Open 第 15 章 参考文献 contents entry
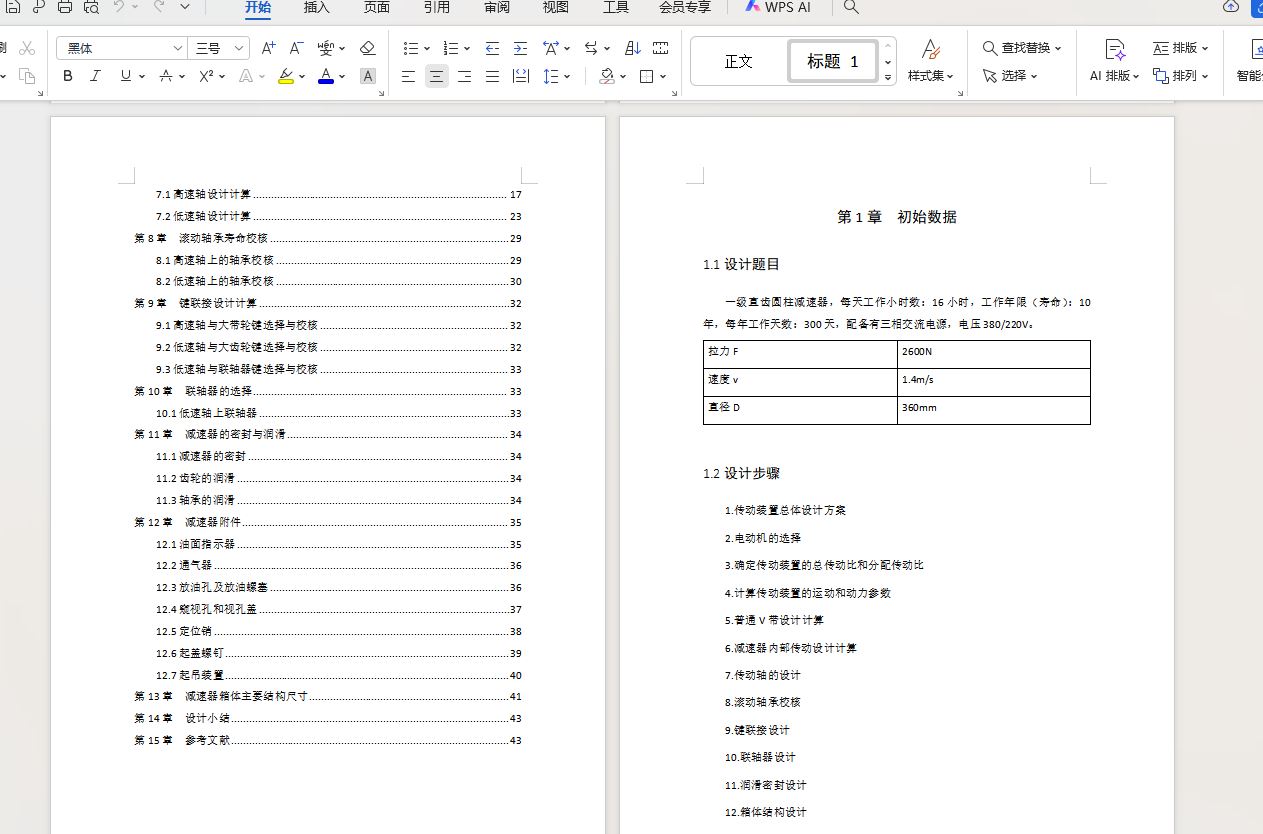1263x834 pixels. point(328,741)
